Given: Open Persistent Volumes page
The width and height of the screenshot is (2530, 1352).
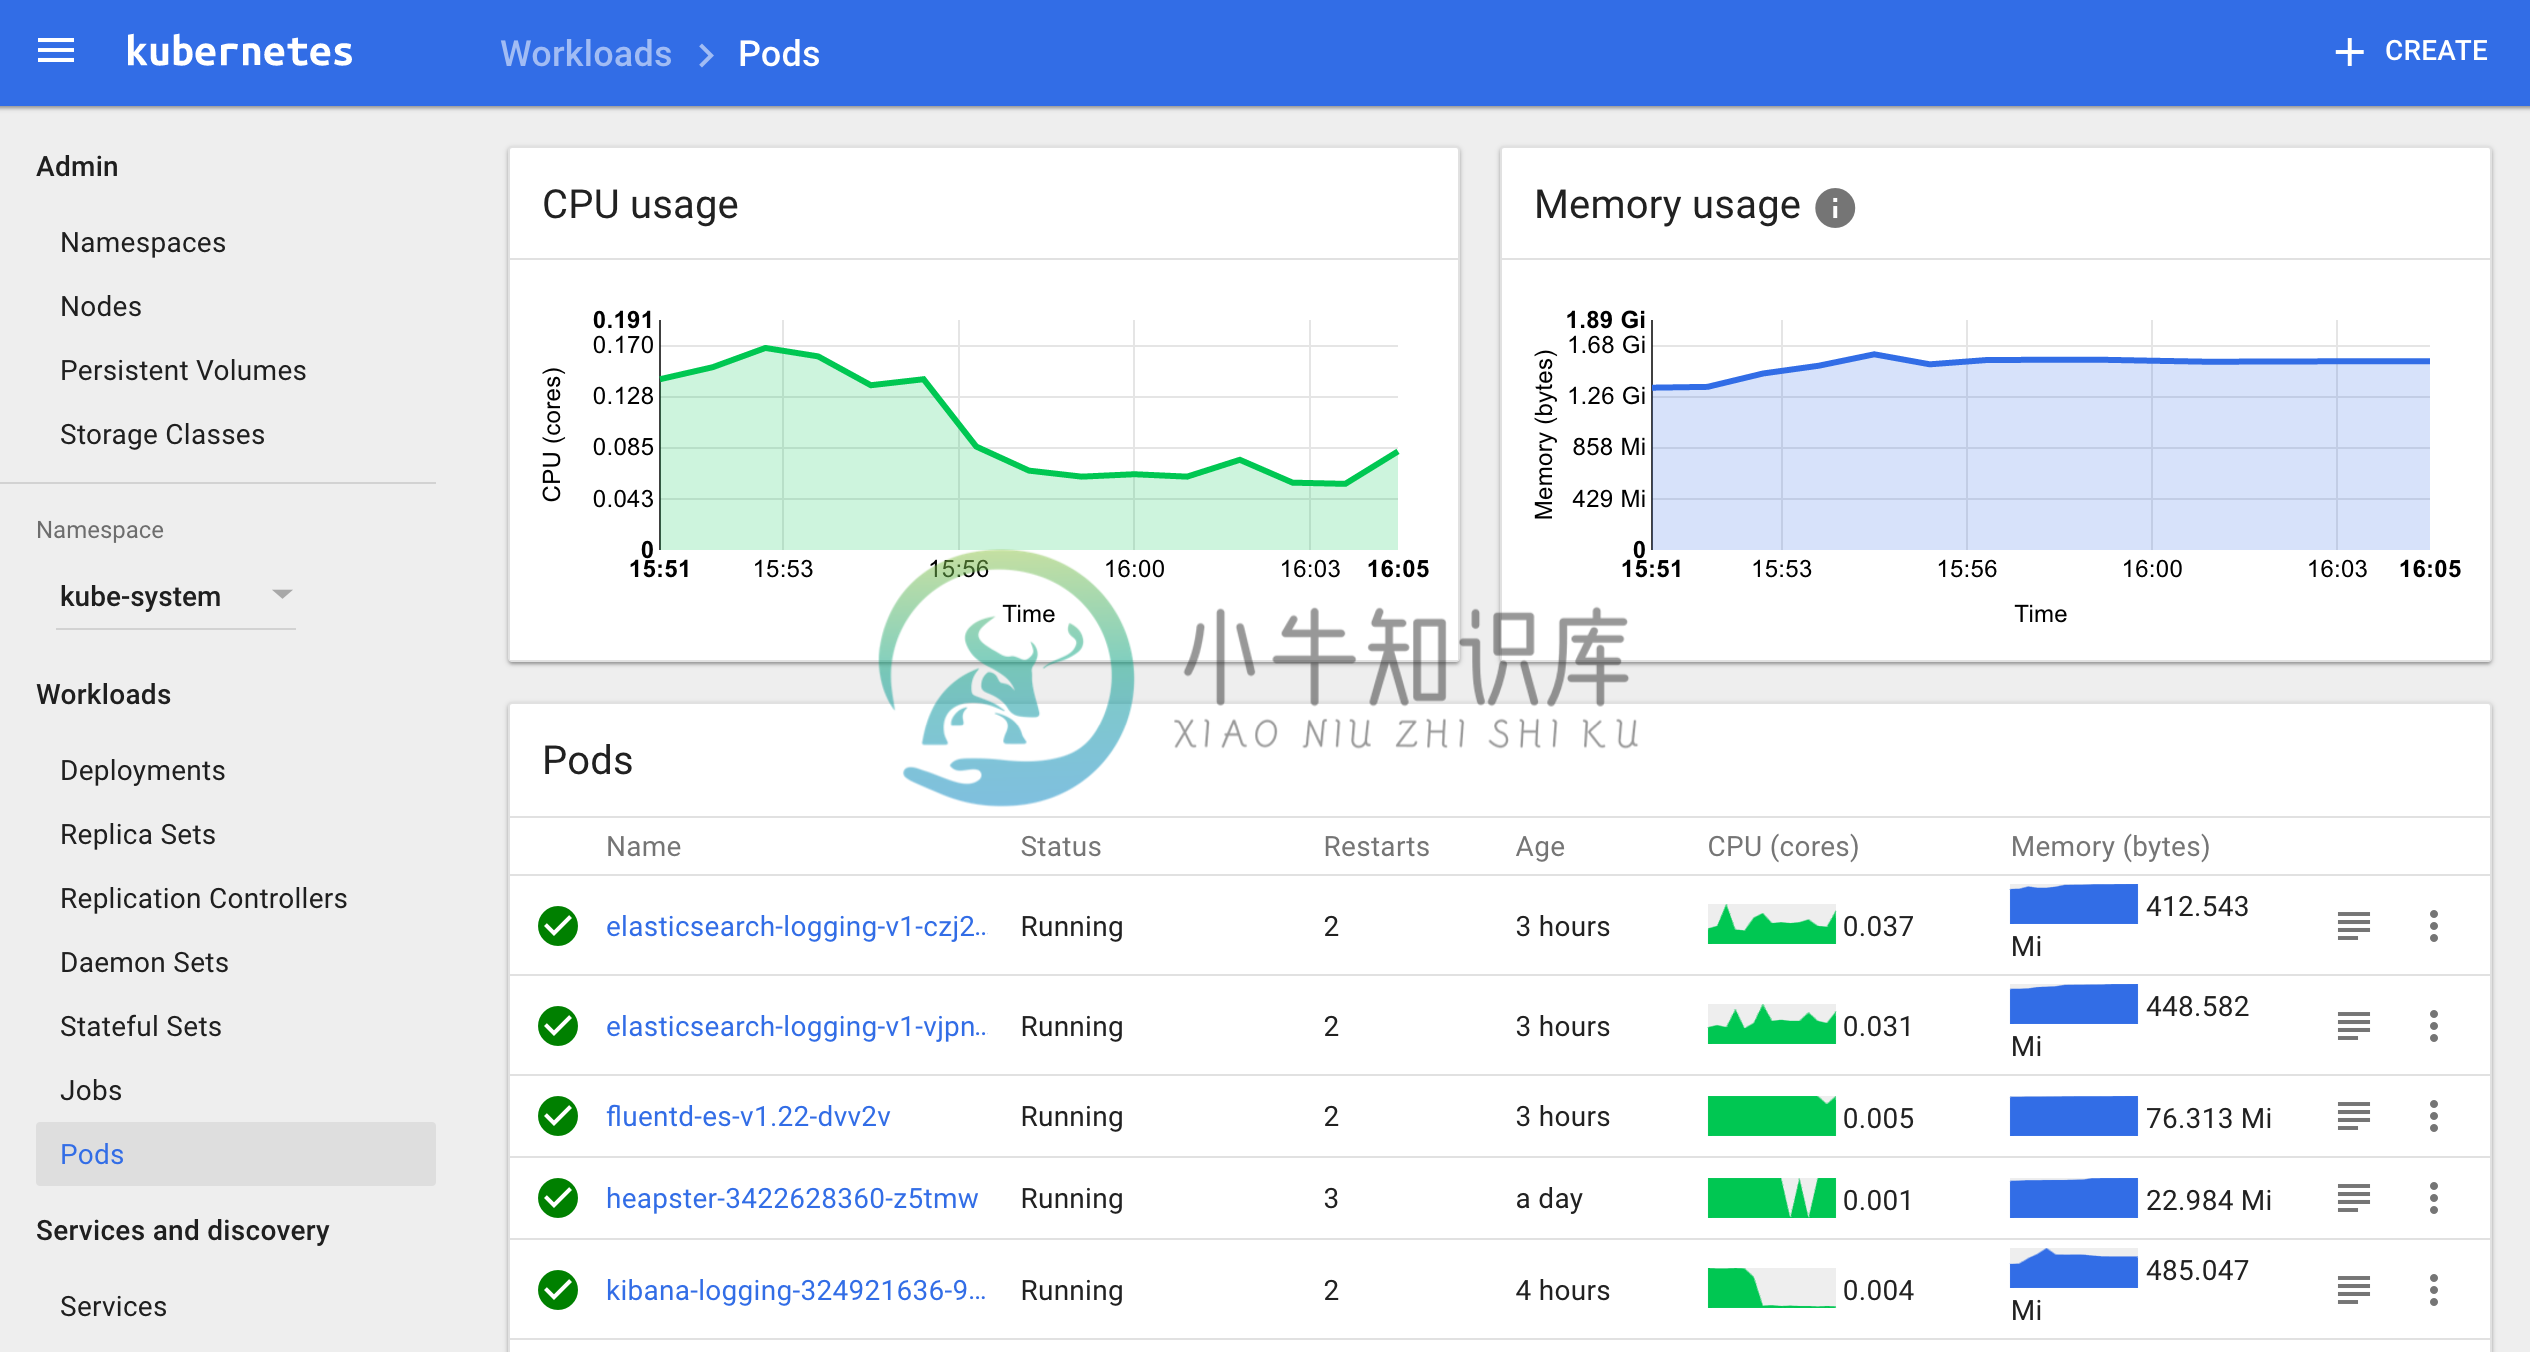Looking at the screenshot, I should [183, 370].
